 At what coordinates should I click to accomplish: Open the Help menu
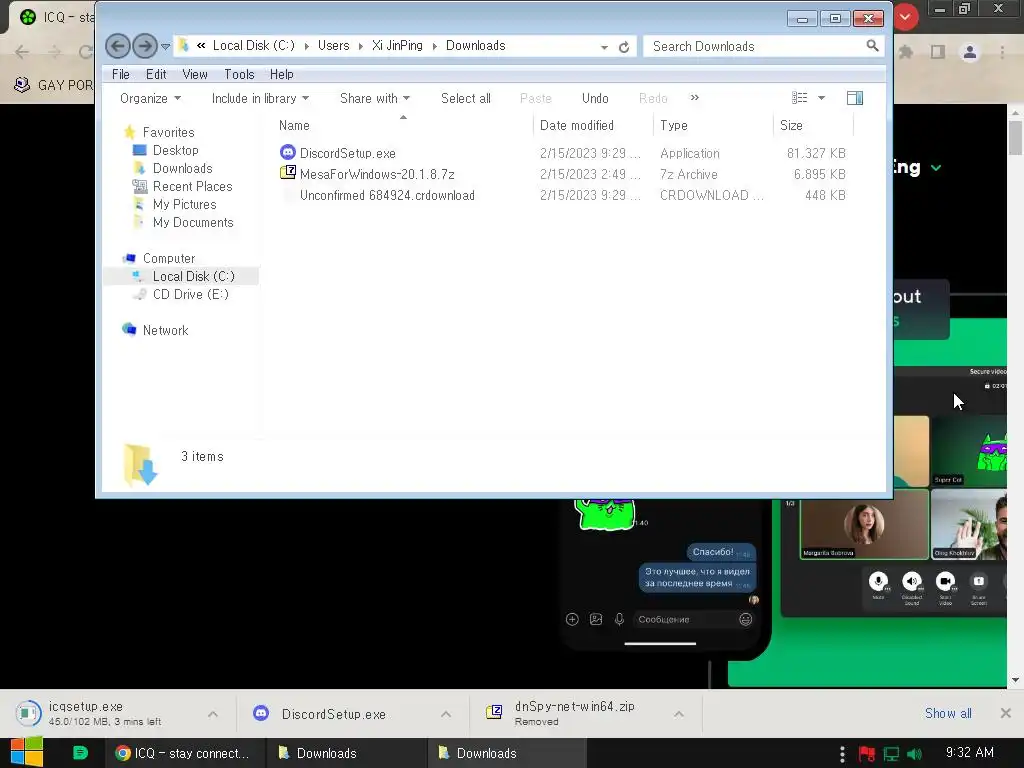[x=281, y=74]
